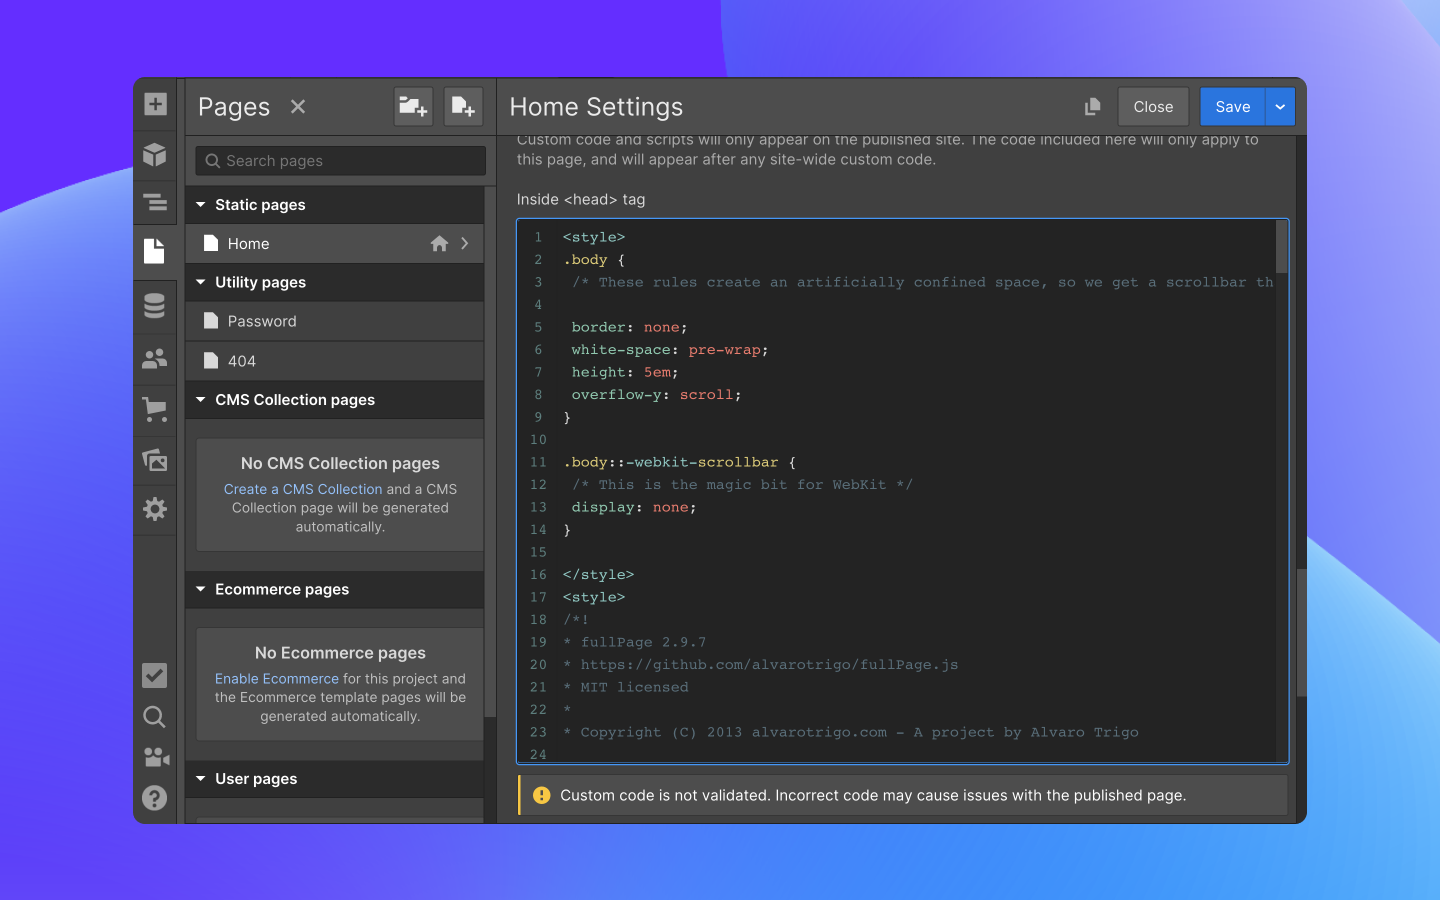The width and height of the screenshot is (1440, 900).
Task: Collapse the Ecommerce pages section
Action: 199,589
